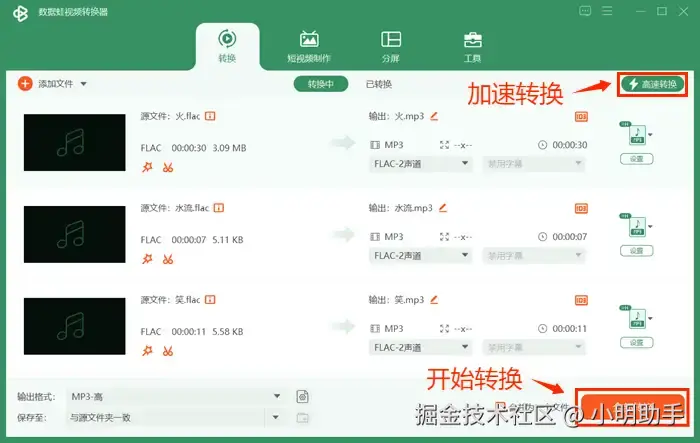Screen dimensions: 700x443
Task: Enable 高速转换 mode
Action: [653, 84]
